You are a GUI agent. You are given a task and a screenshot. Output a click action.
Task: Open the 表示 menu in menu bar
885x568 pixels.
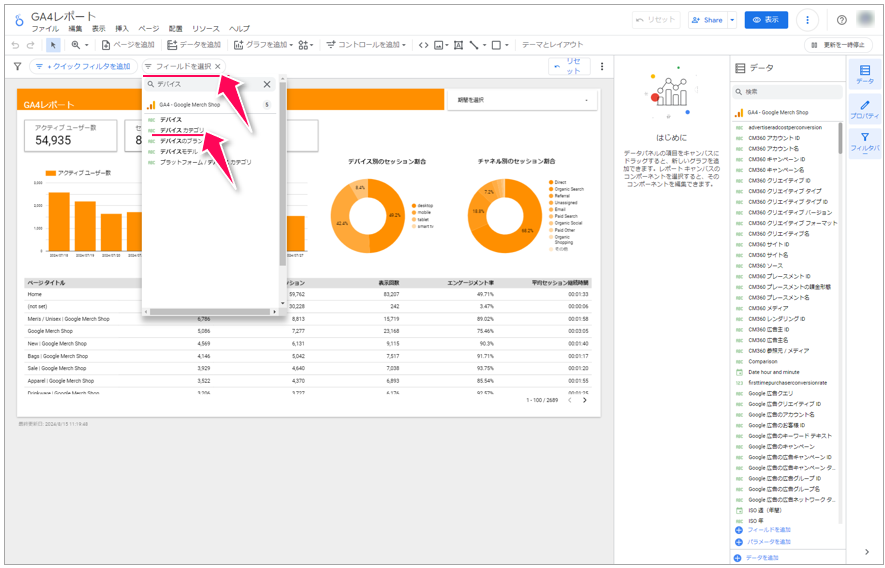[x=99, y=29]
